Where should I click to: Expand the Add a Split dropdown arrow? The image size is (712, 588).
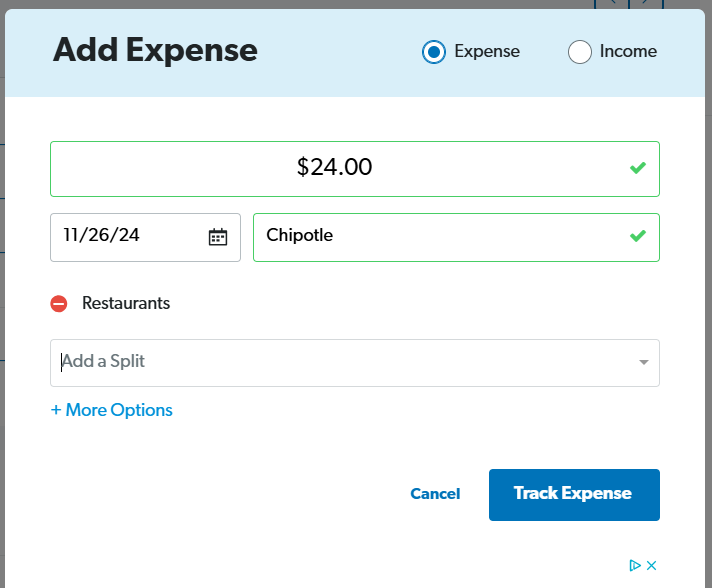643,362
